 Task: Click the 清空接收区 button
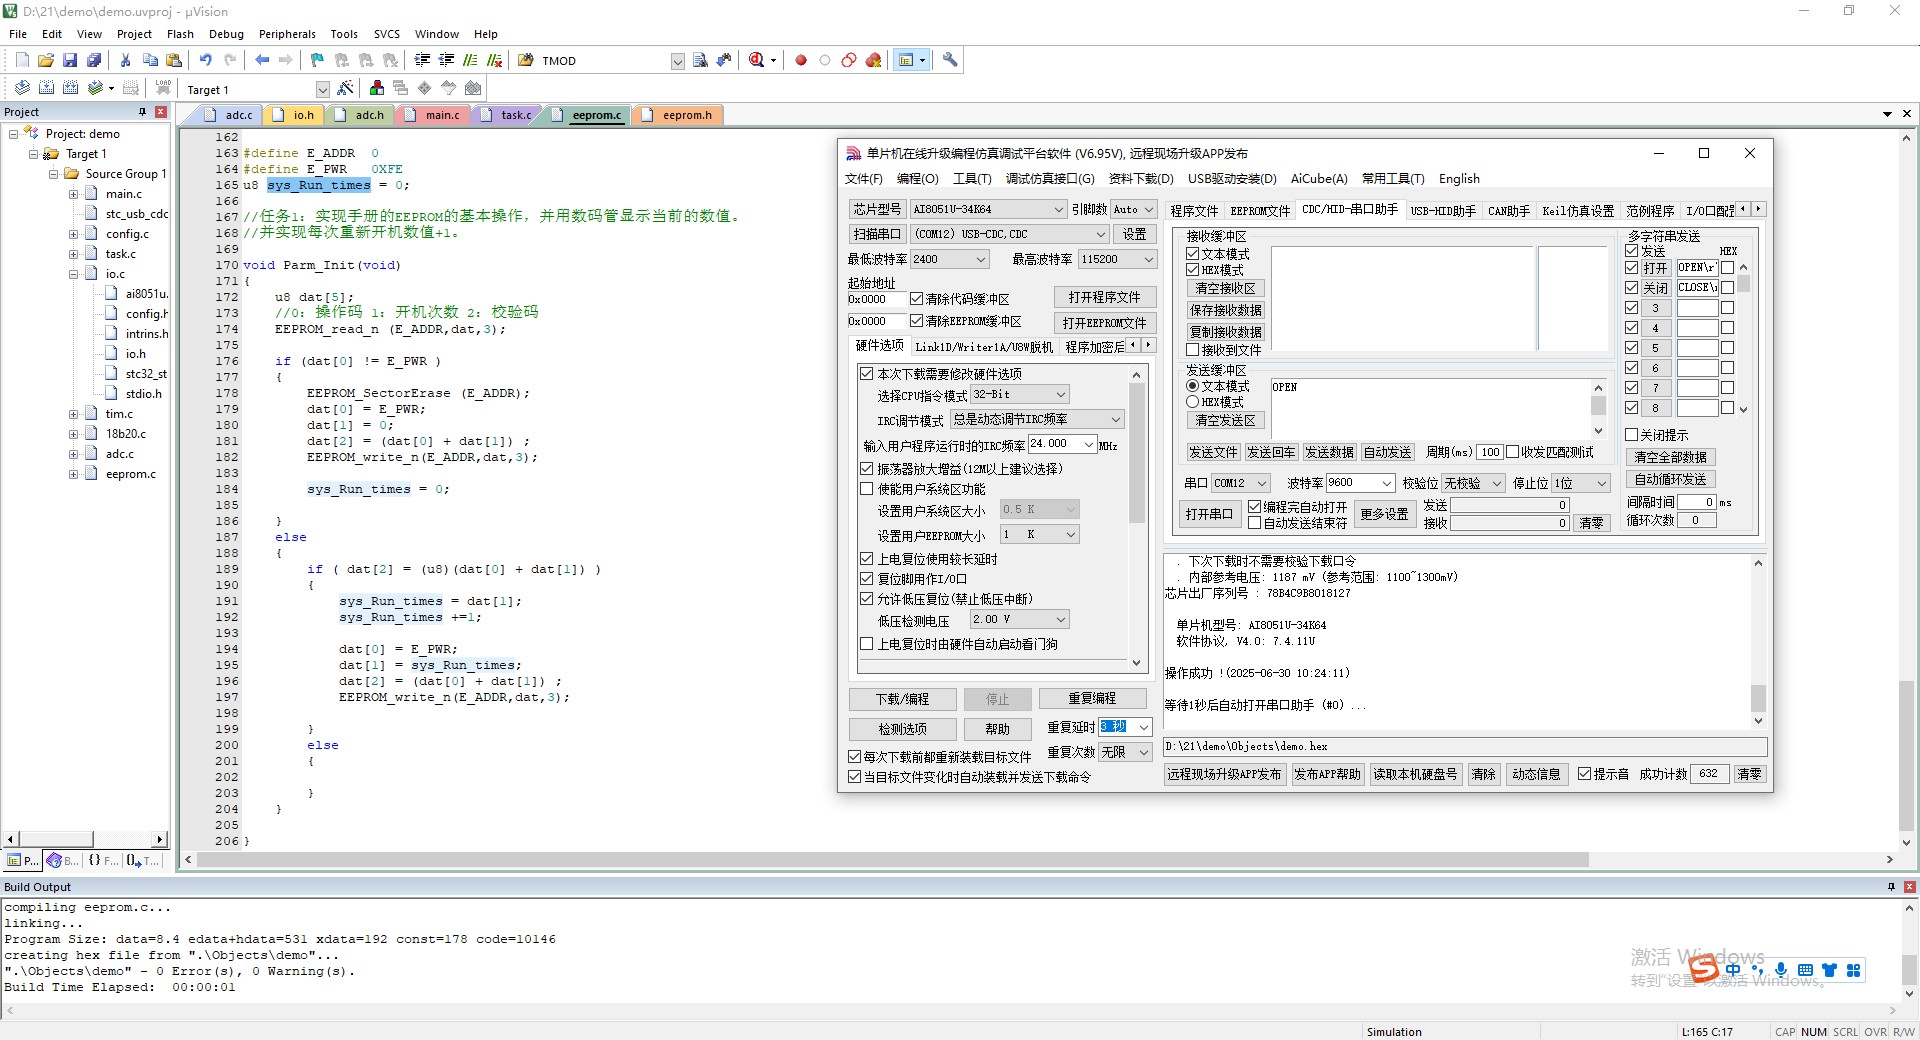(1225, 288)
